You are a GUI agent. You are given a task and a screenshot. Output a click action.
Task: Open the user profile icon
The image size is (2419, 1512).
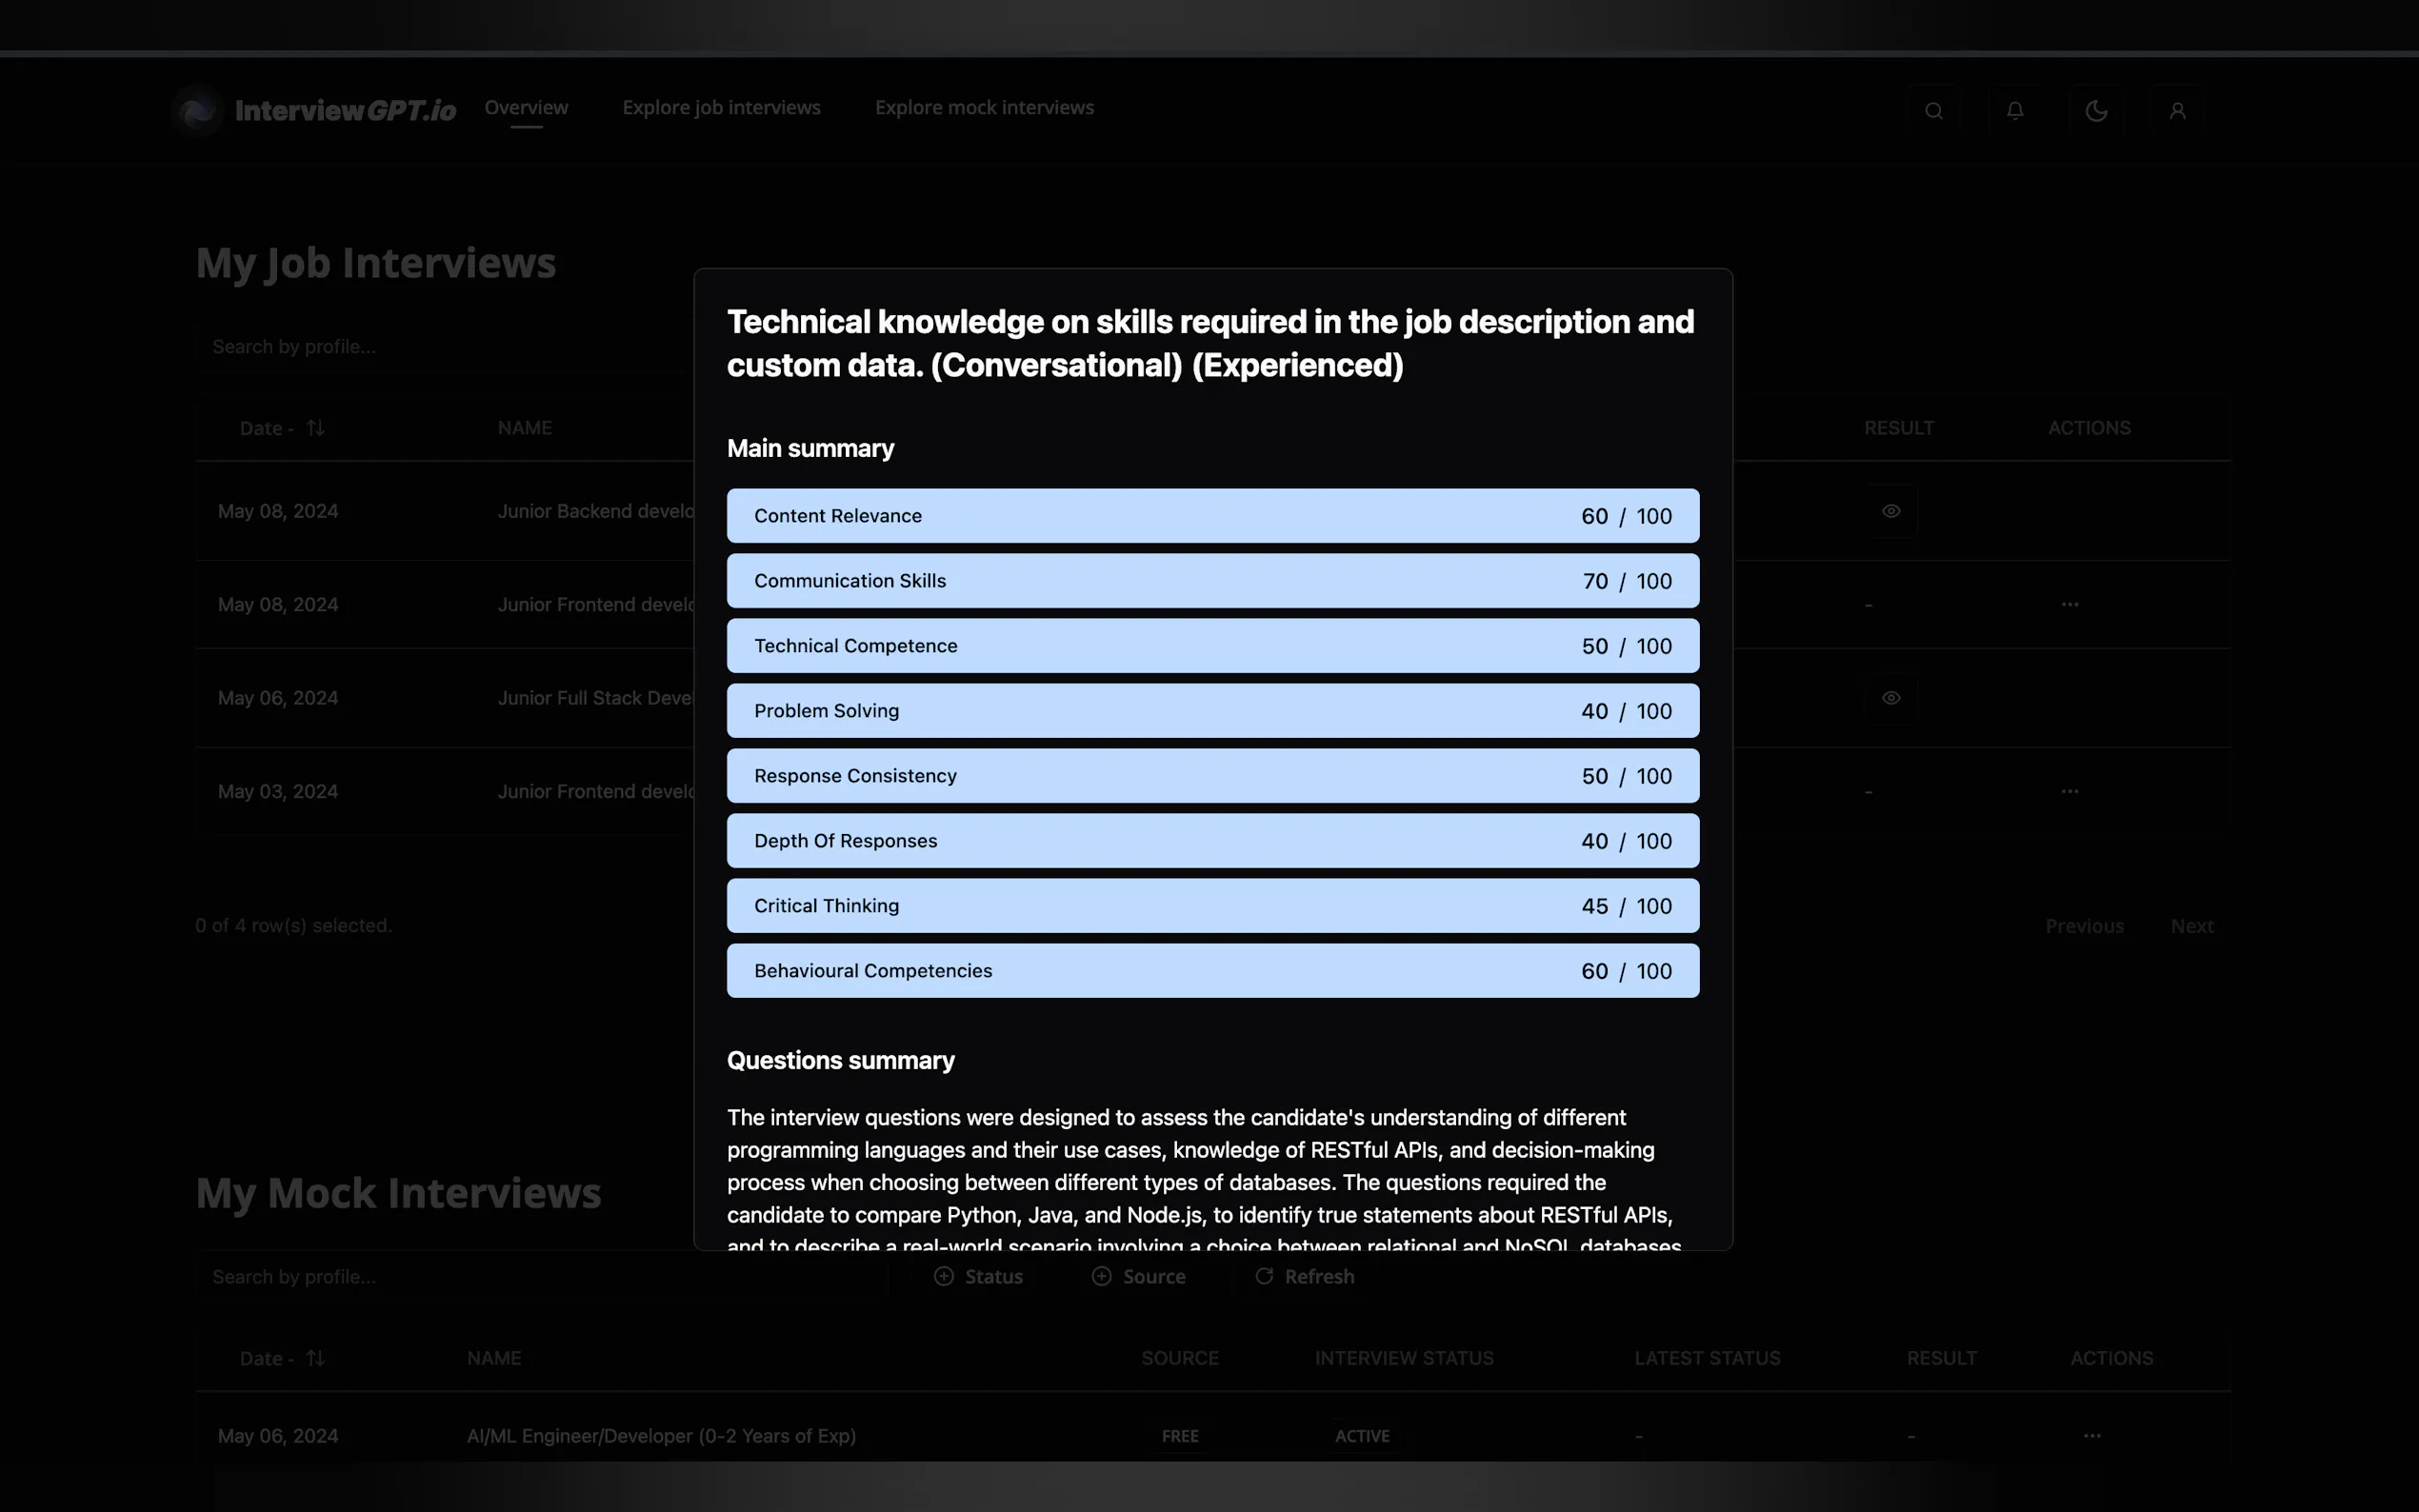point(2177,111)
